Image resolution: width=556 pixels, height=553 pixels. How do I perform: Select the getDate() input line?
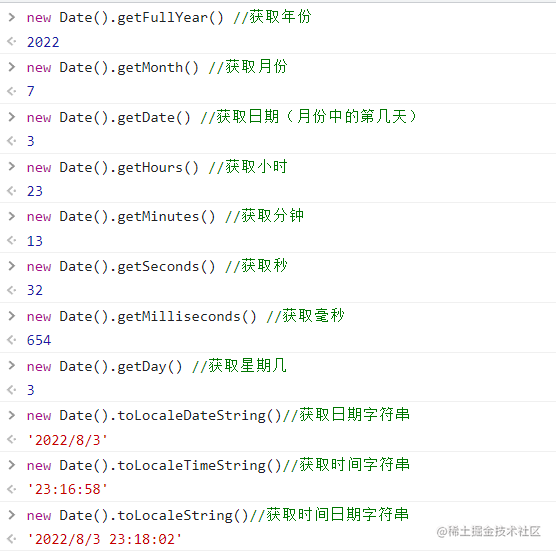click(222, 117)
